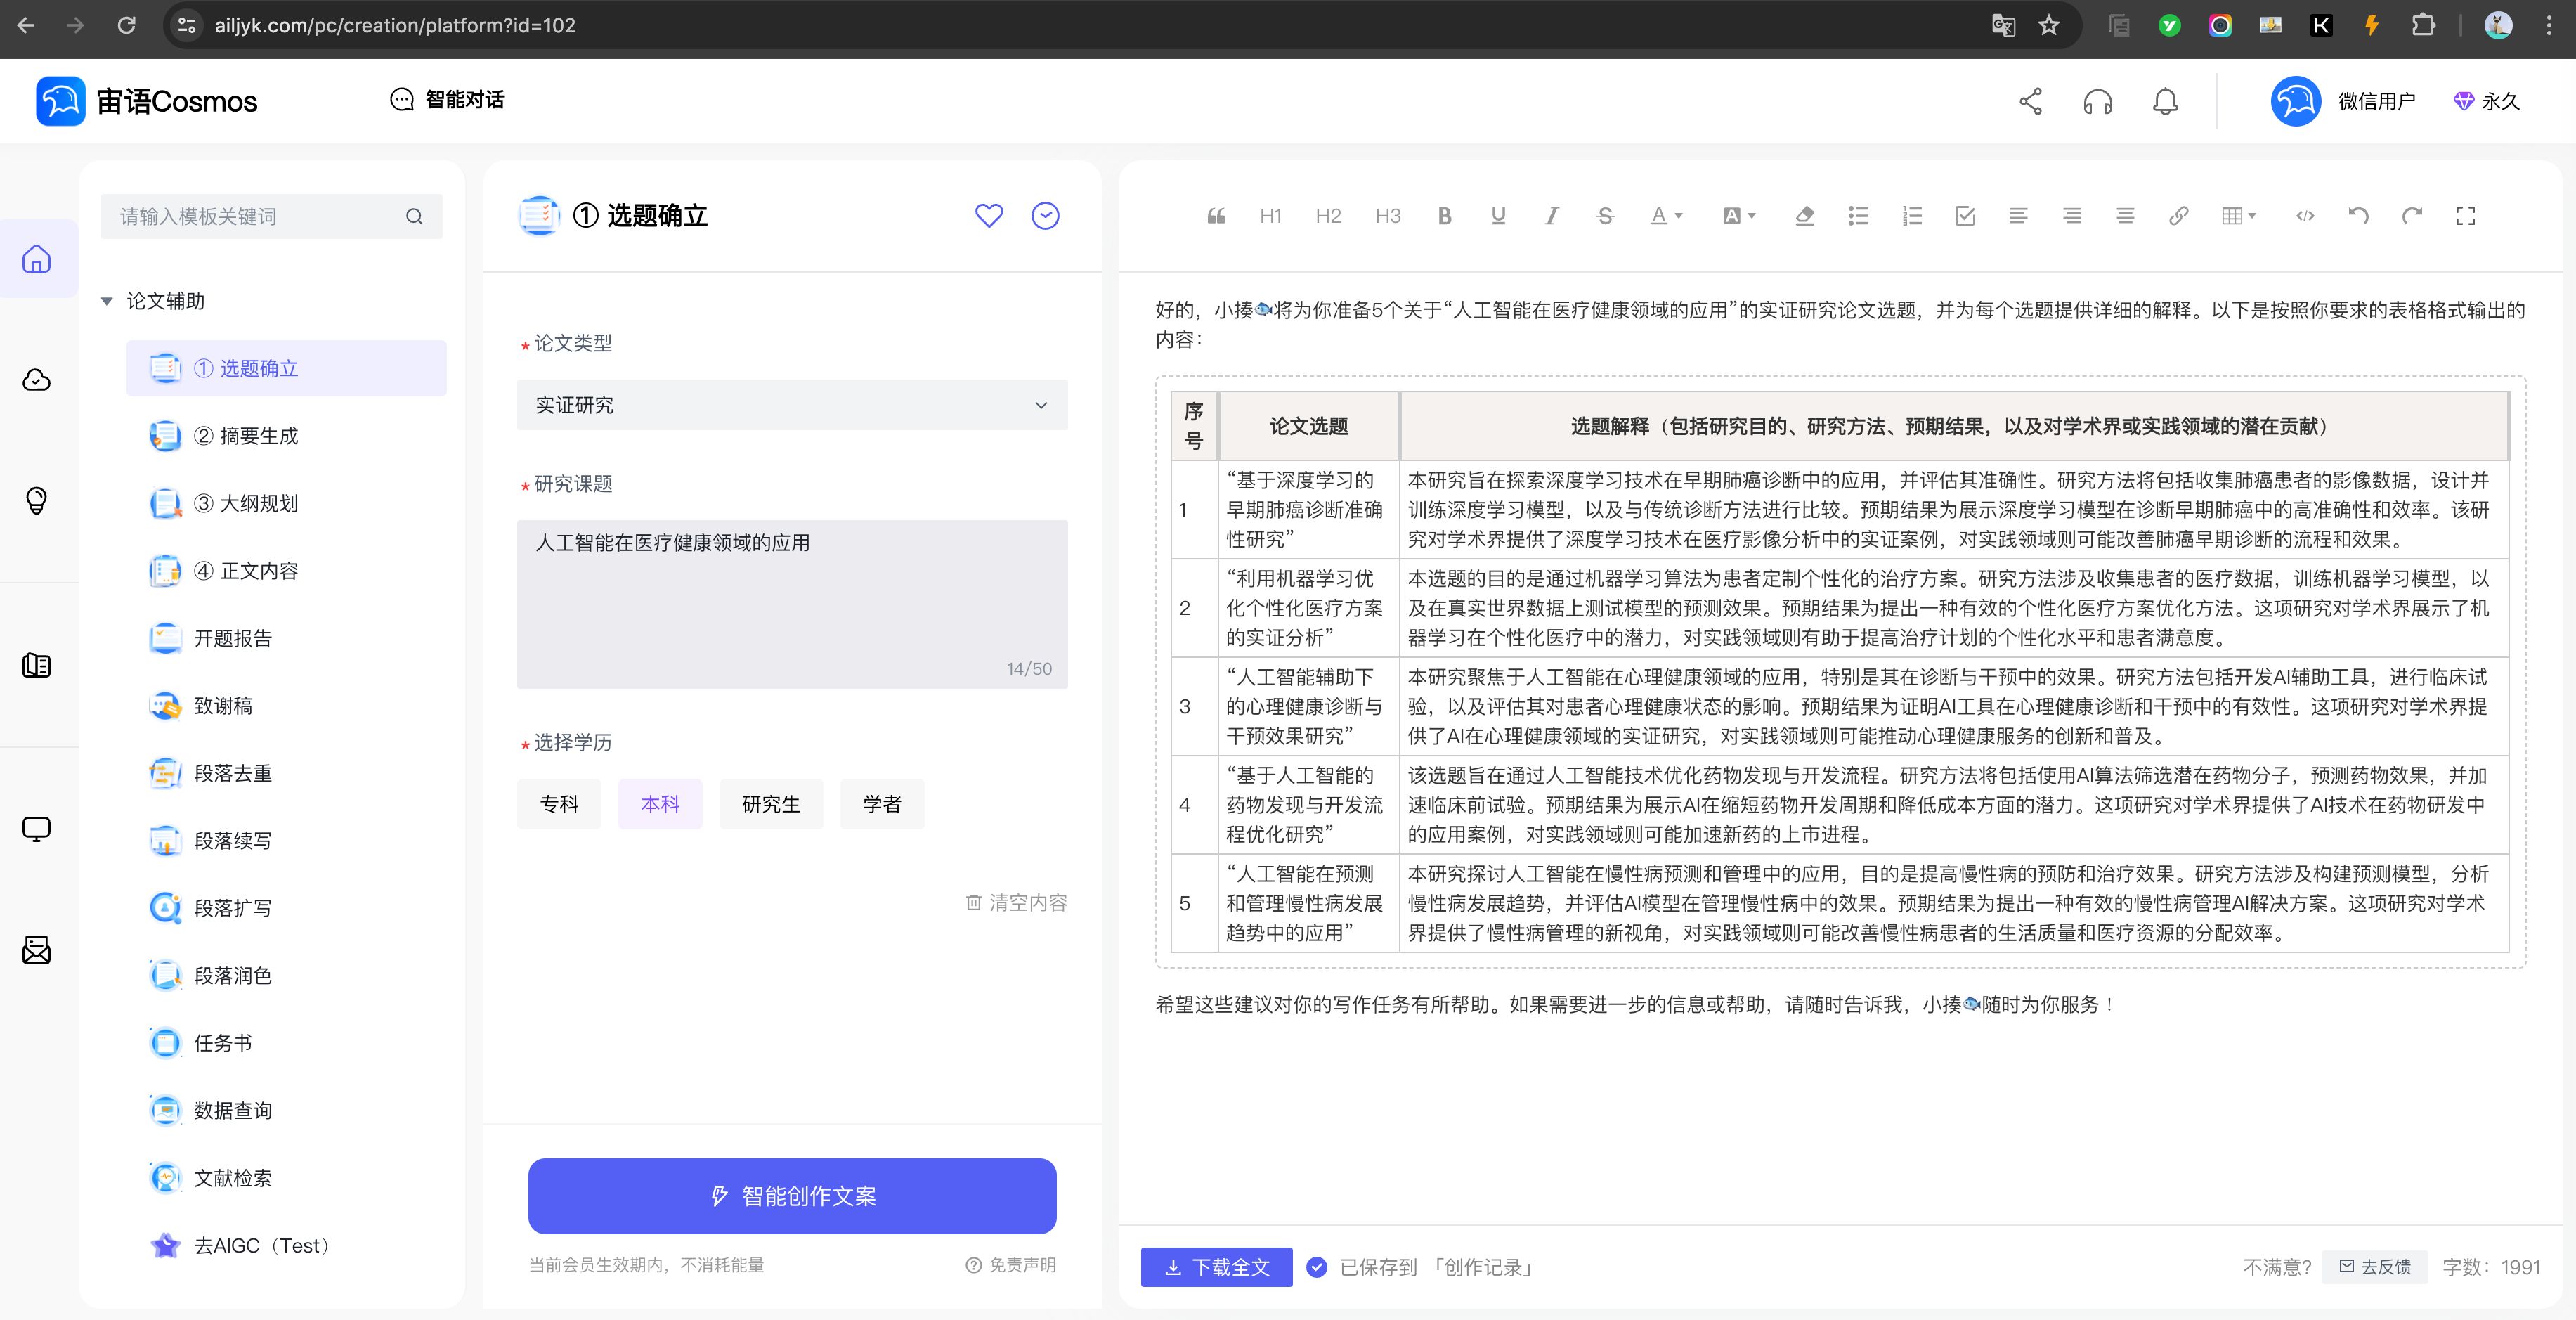The height and width of the screenshot is (1320, 2576).
Task: Open 创作记录 saved records link
Action: (x=1482, y=1267)
